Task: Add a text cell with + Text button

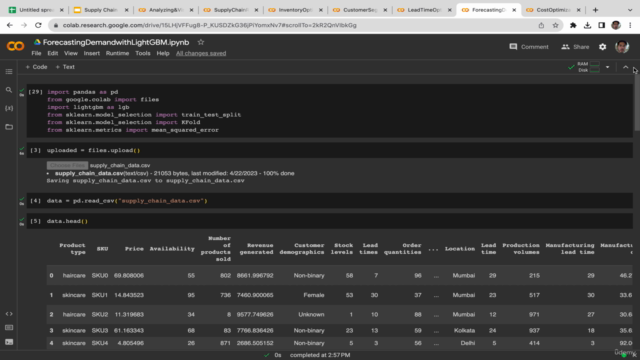Action: (65, 67)
